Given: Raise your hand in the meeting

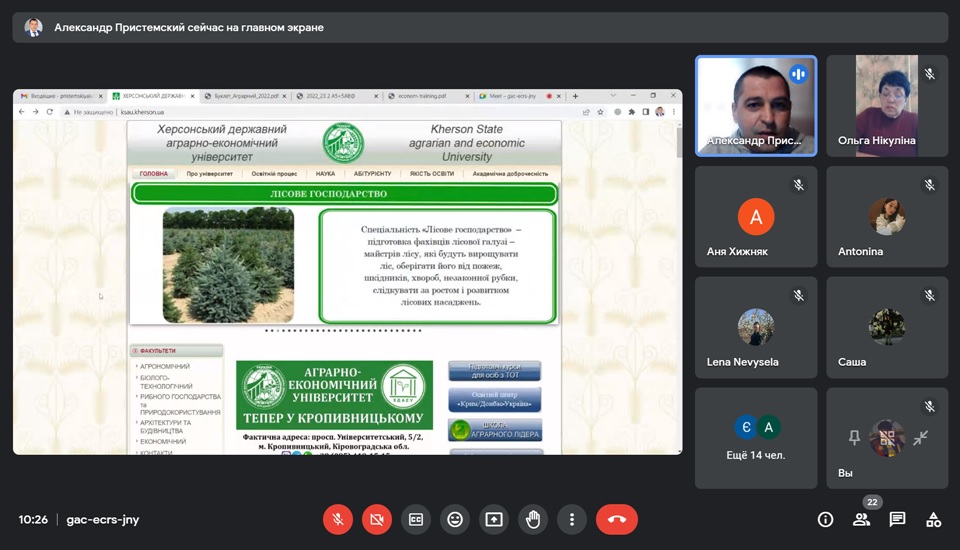Looking at the screenshot, I should (x=533, y=519).
